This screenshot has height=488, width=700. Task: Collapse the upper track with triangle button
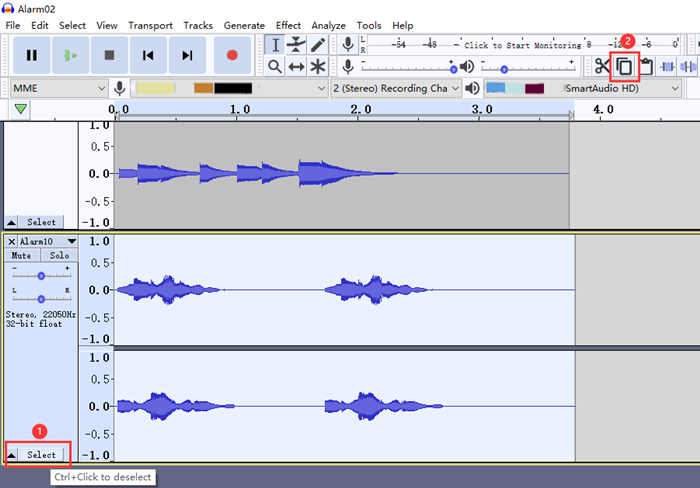(12, 222)
